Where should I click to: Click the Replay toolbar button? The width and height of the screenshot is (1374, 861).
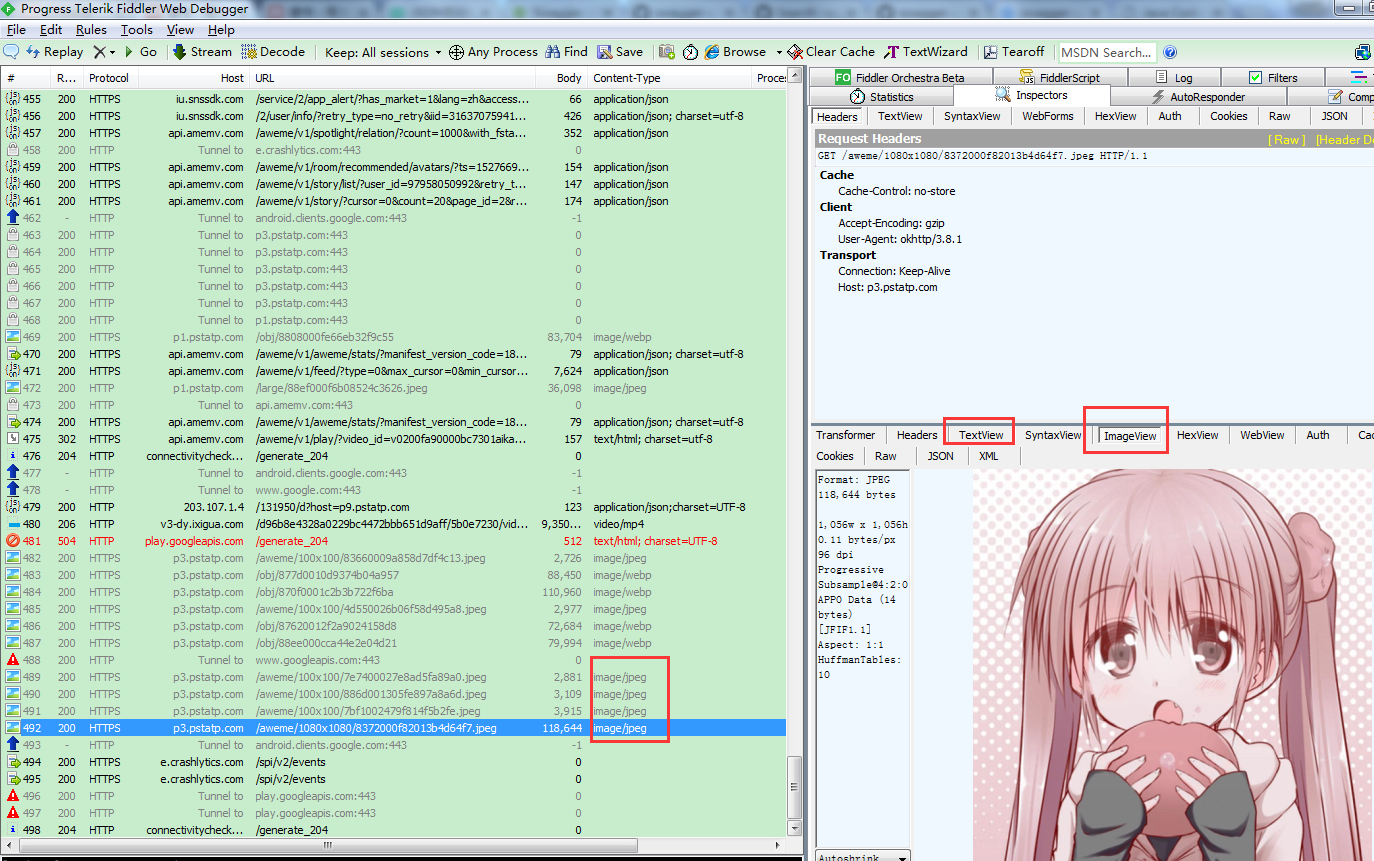[55, 52]
